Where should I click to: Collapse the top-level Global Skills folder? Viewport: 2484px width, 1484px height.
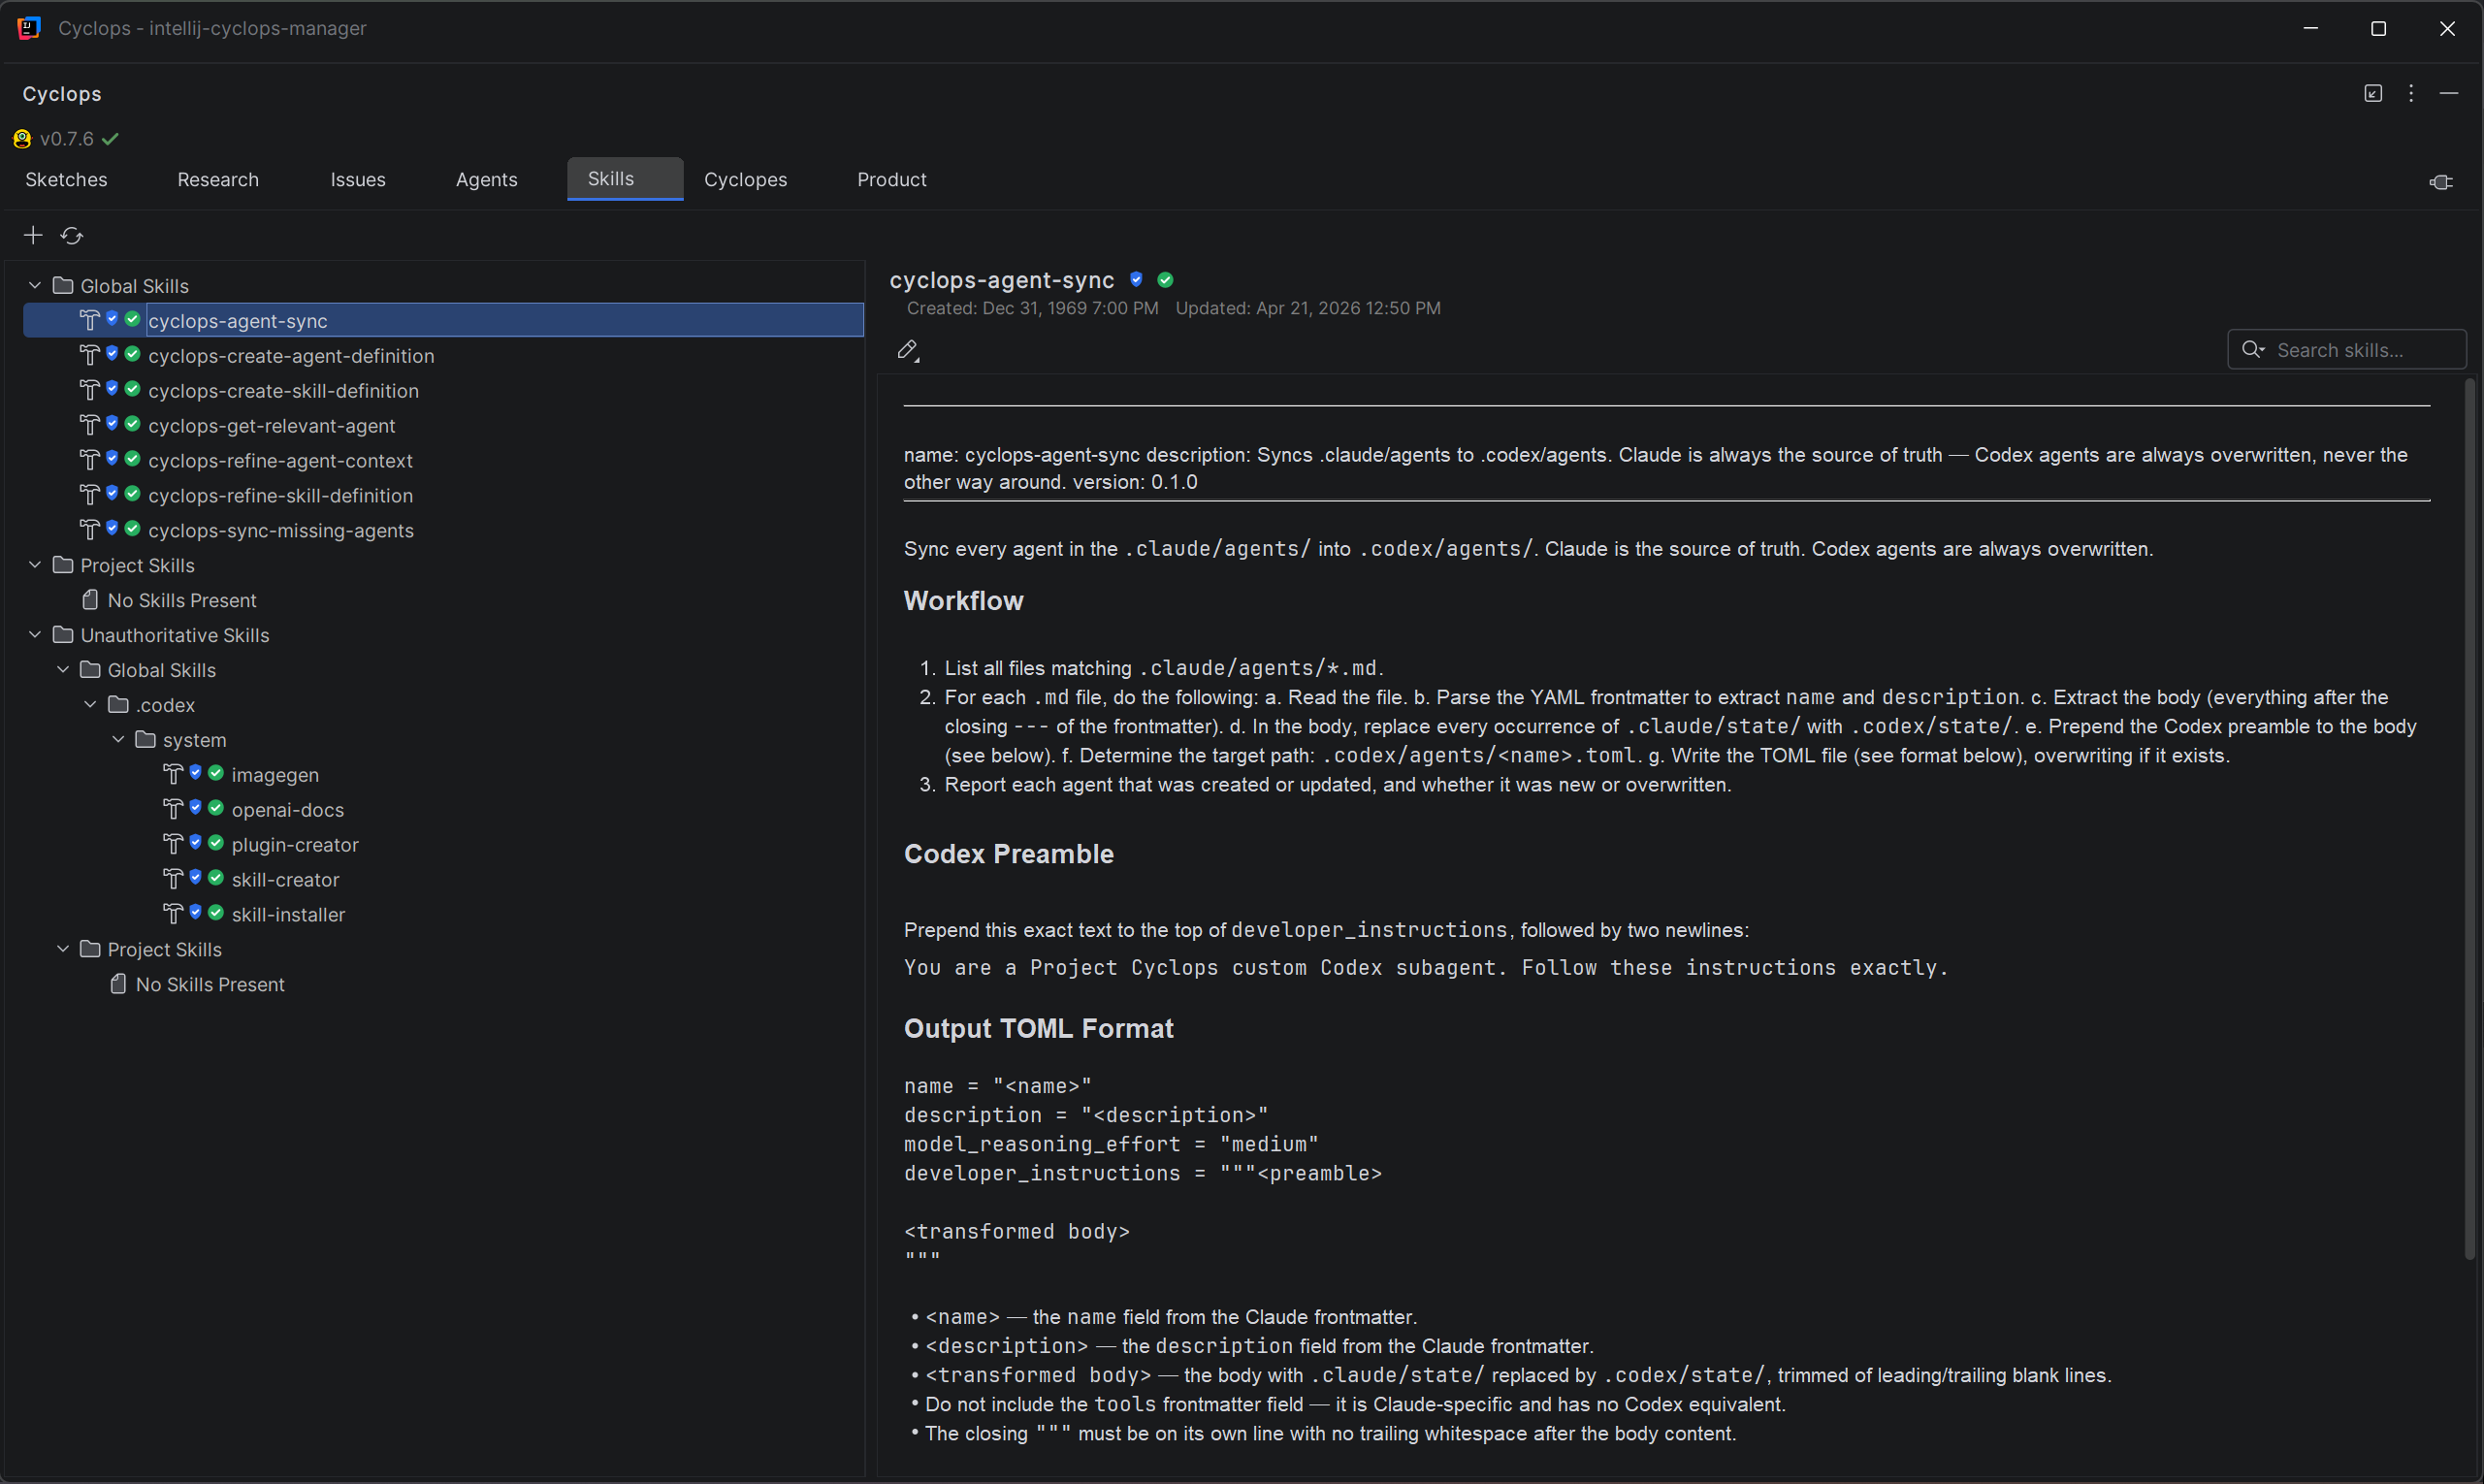coord(35,286)
